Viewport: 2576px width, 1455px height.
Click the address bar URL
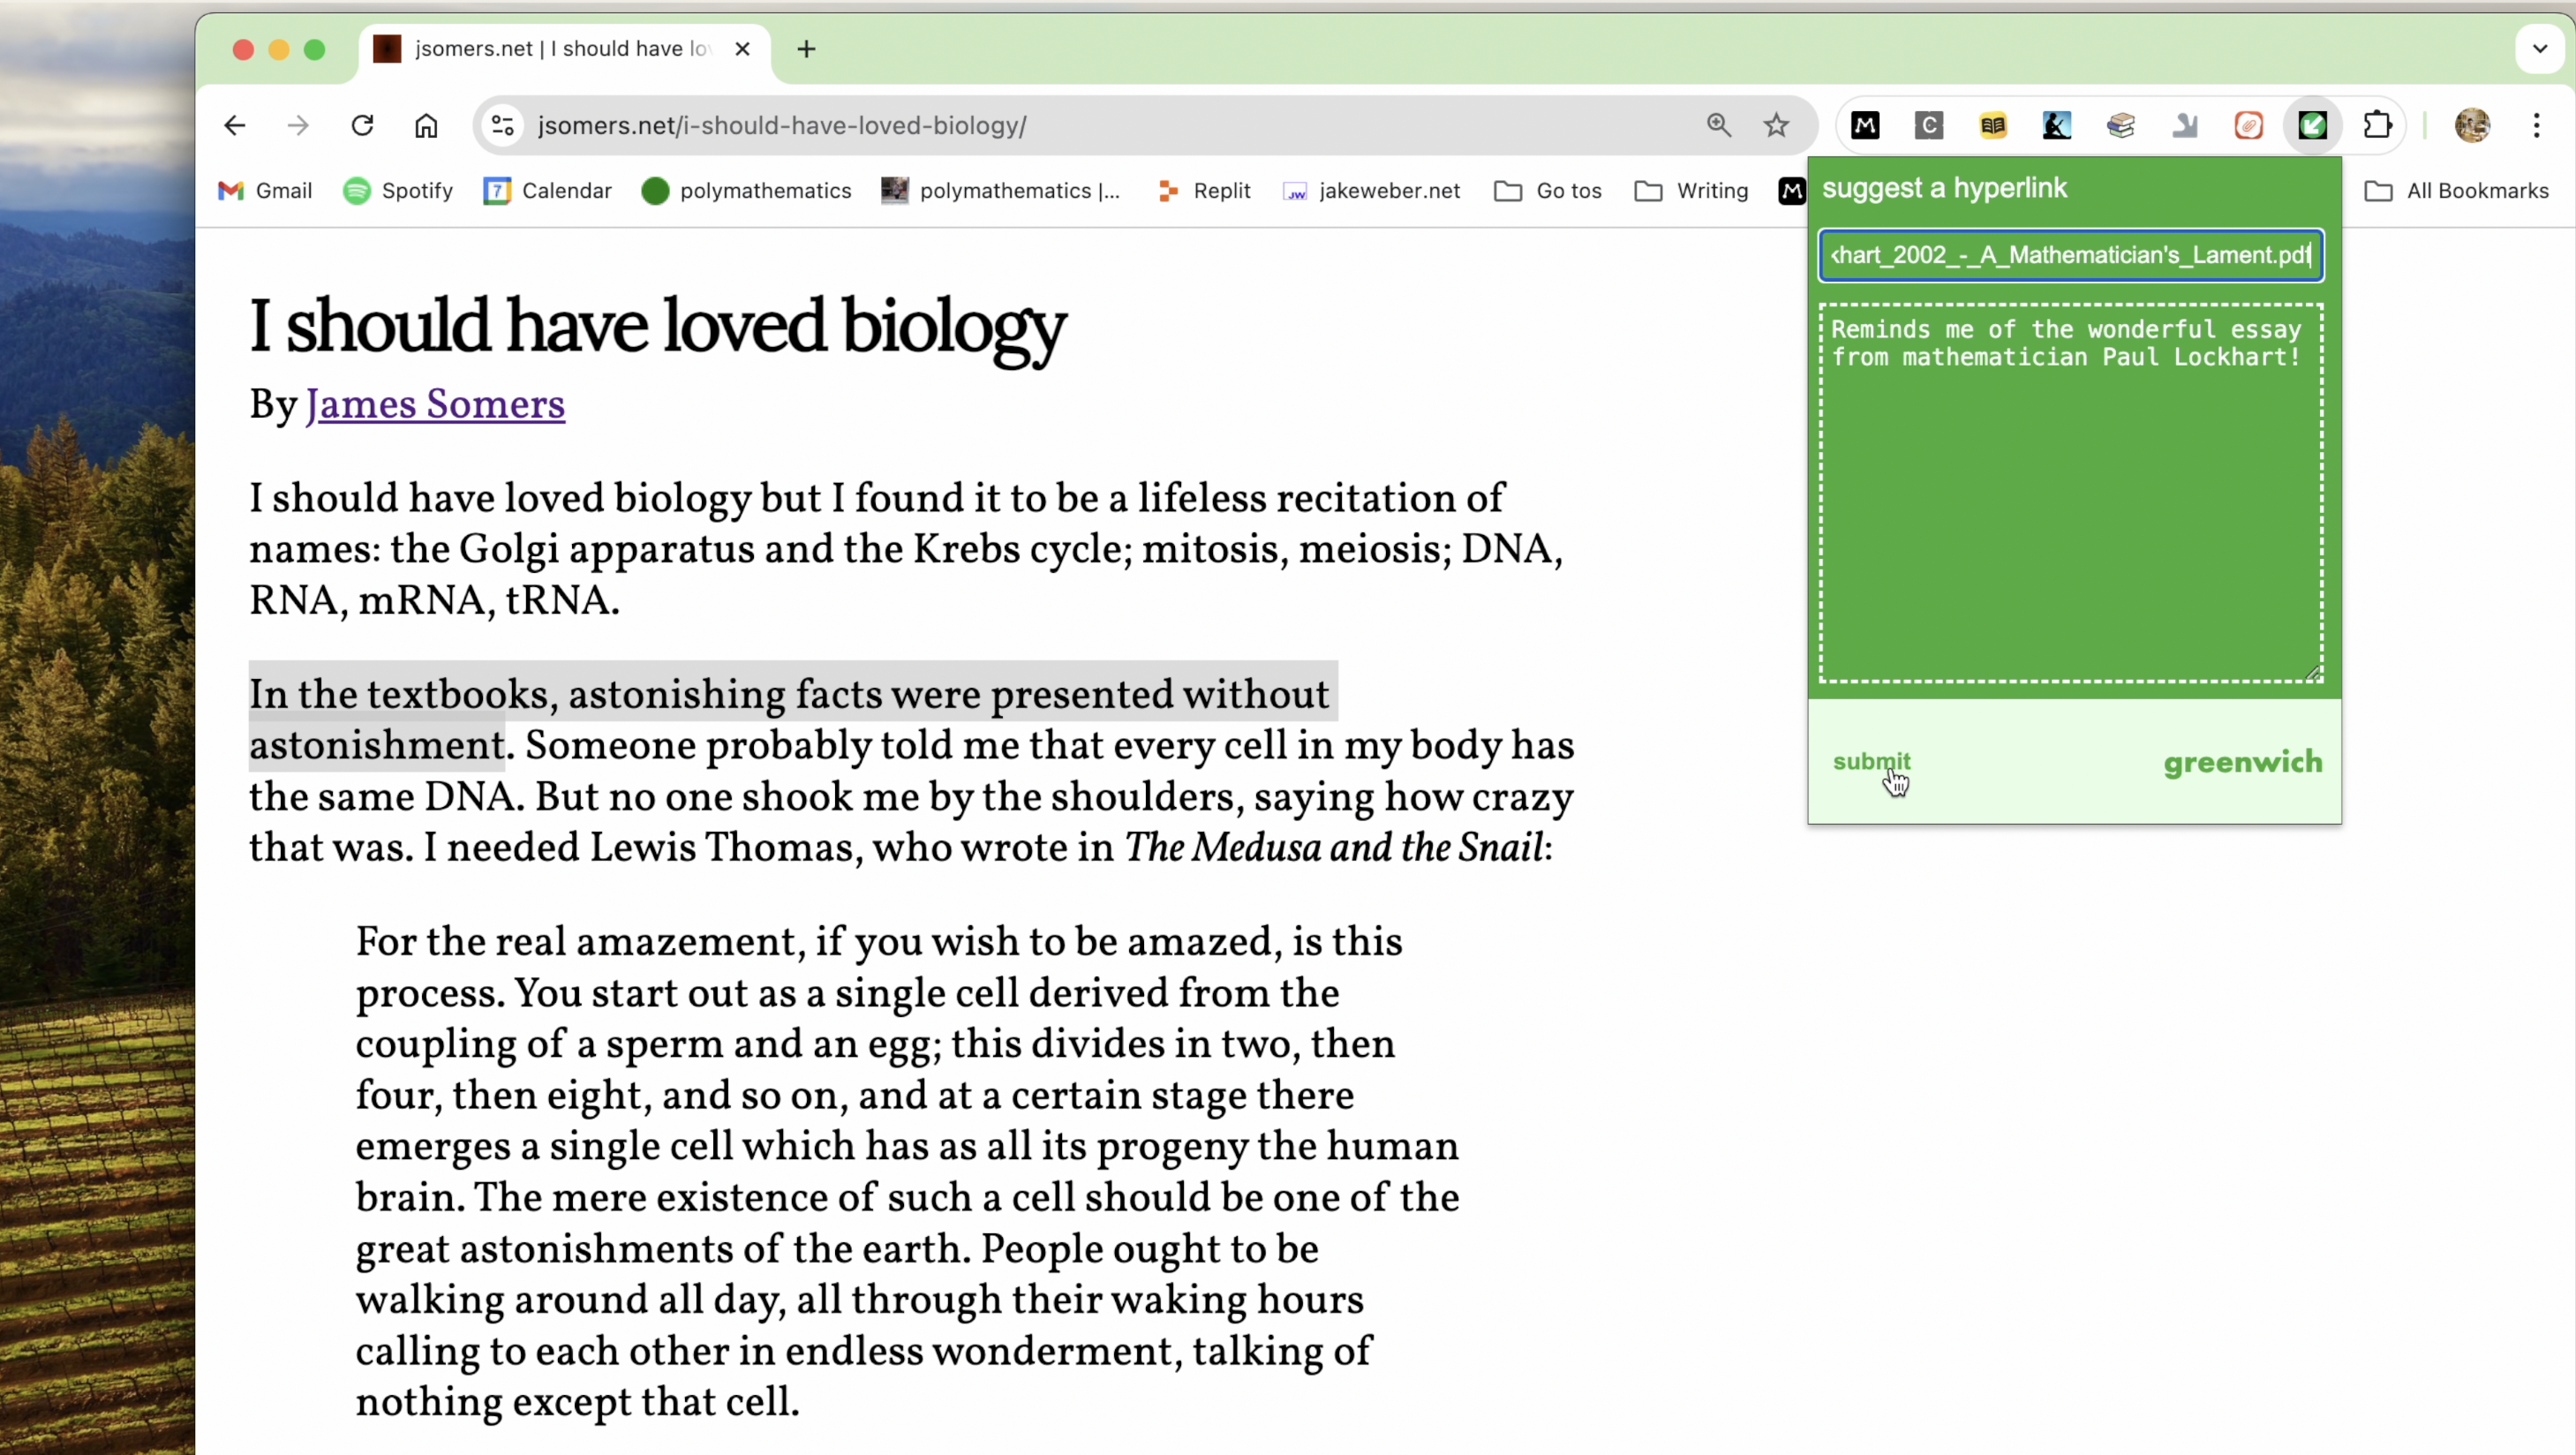(782, 126)
